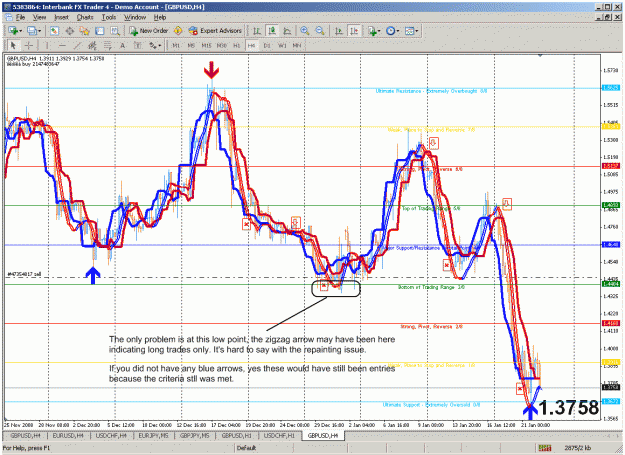Open the File menu
This screenshot has height=455, width=625.
point(20,17)
